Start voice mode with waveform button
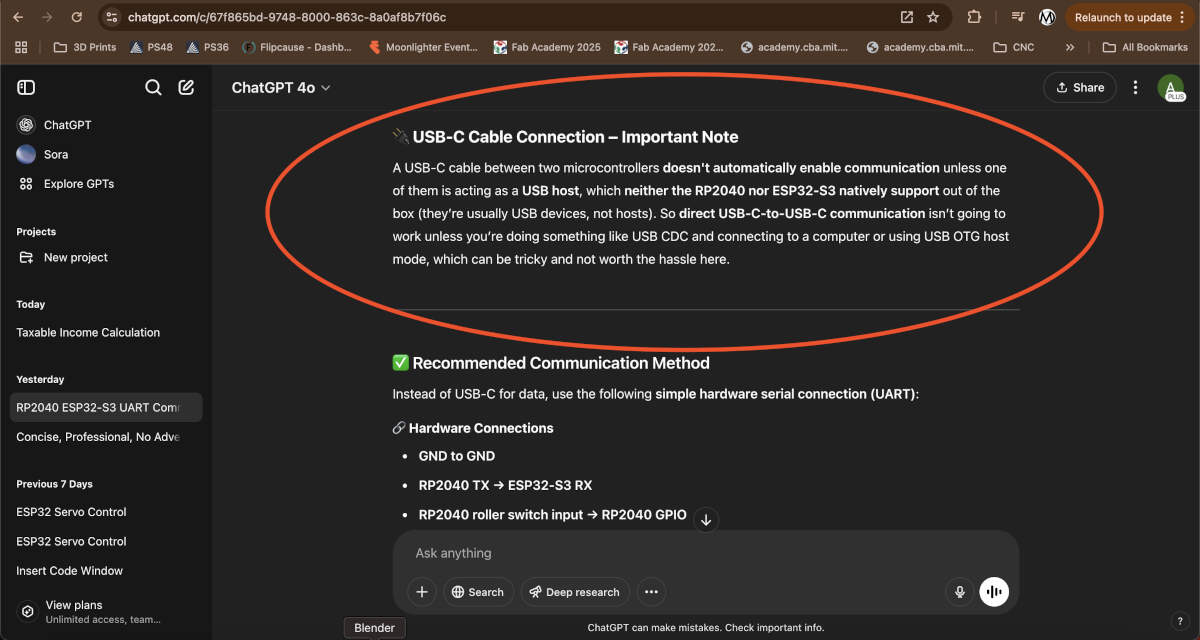Viewport: 1200px width, 640px height. pyautogui.click(x=994, y=592)
